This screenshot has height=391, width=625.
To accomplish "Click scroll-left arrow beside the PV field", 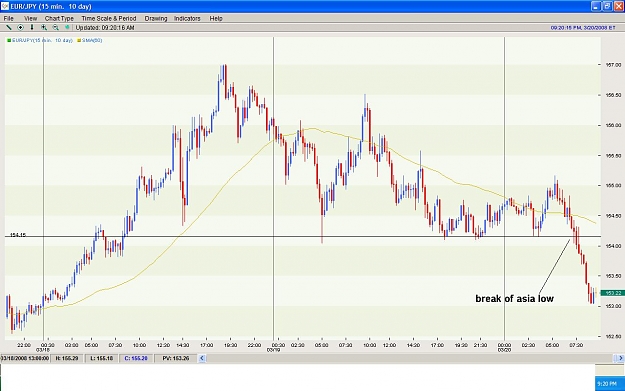I will (x=202, y=358).
